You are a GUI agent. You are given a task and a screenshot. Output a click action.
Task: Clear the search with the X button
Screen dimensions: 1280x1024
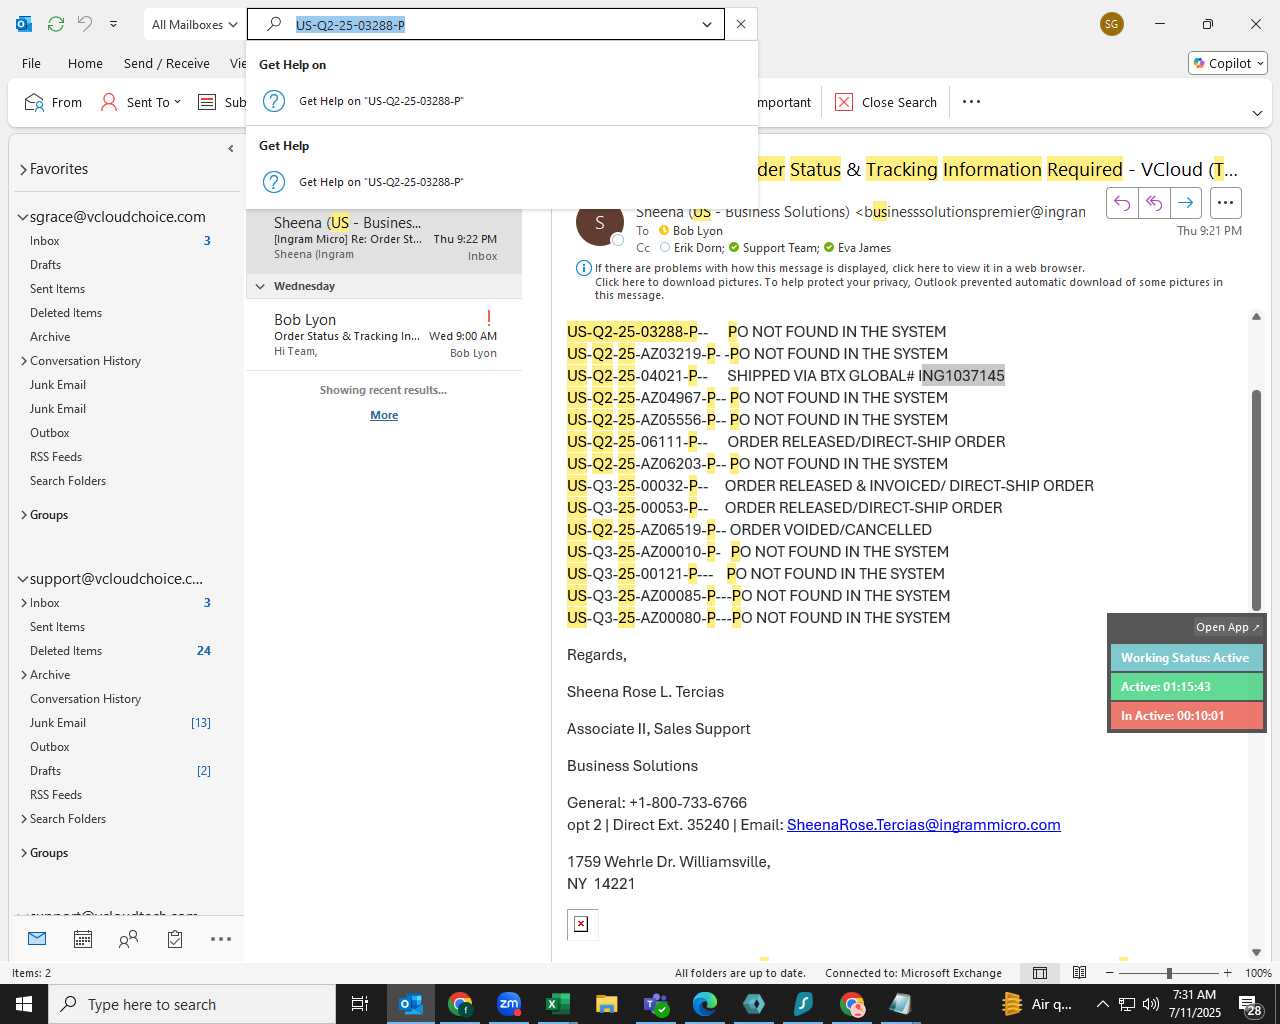tap(741, 24)
